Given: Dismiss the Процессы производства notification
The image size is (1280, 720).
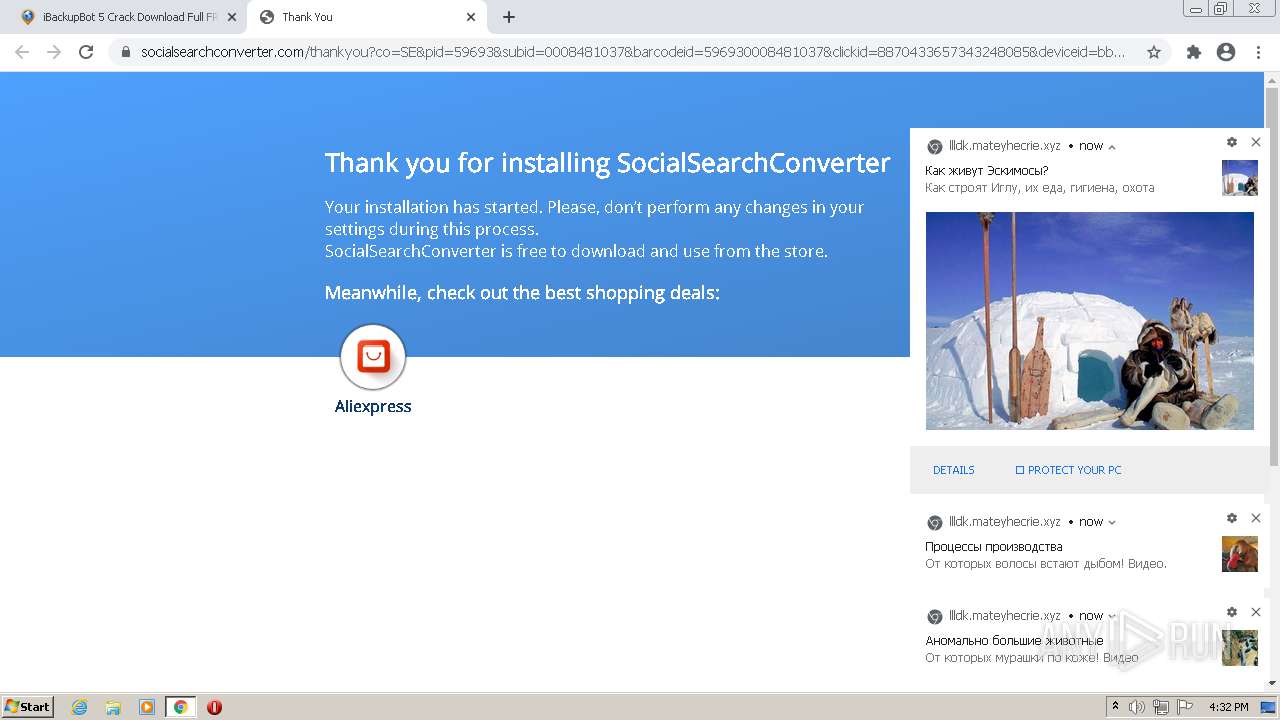Looking at the screenshot, I should [x=1256, y=518].
